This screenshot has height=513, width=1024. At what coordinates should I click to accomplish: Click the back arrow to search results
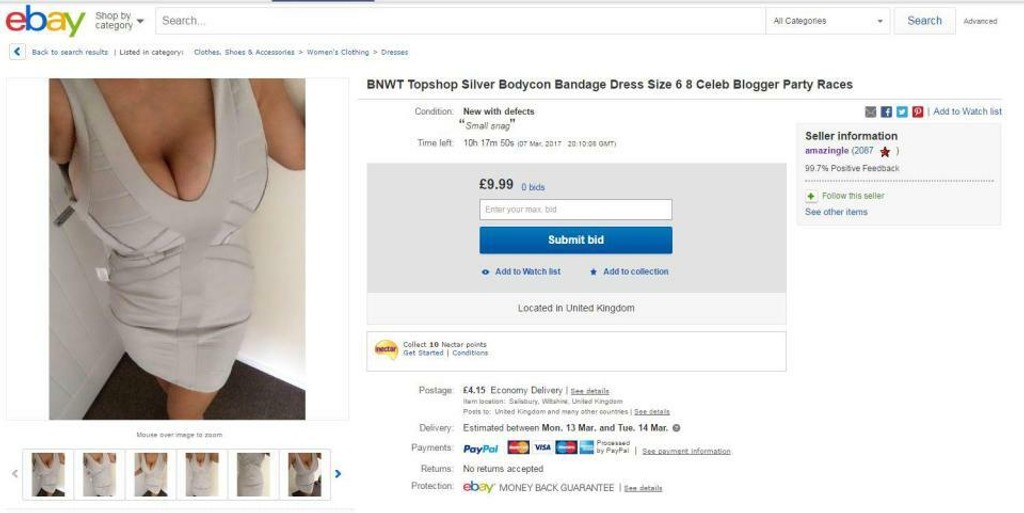click(17, 52)
